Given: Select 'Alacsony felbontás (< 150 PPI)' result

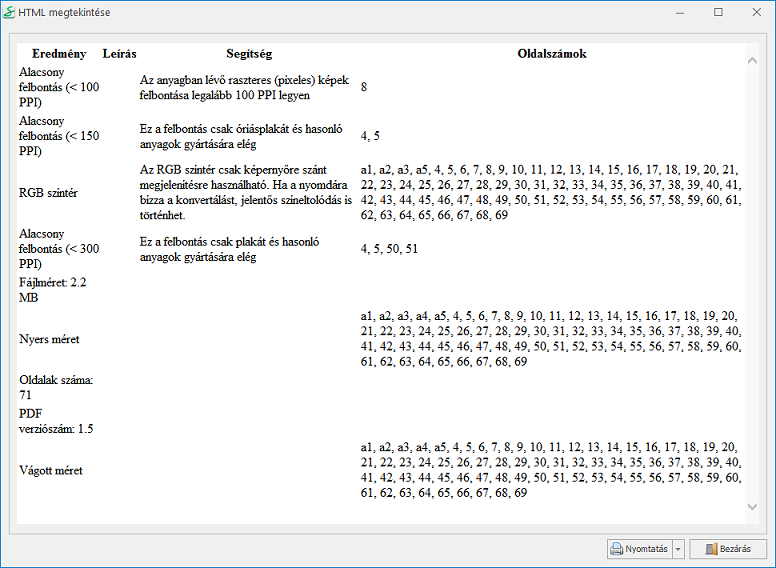Looking at the screenshot, I should (x=59, y=136).
